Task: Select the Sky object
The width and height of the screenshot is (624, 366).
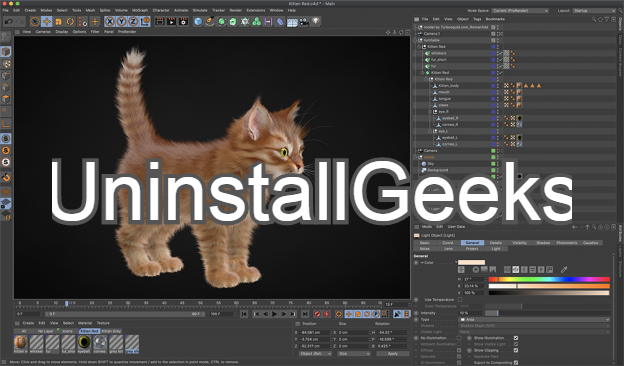Action: coord(431,164)
